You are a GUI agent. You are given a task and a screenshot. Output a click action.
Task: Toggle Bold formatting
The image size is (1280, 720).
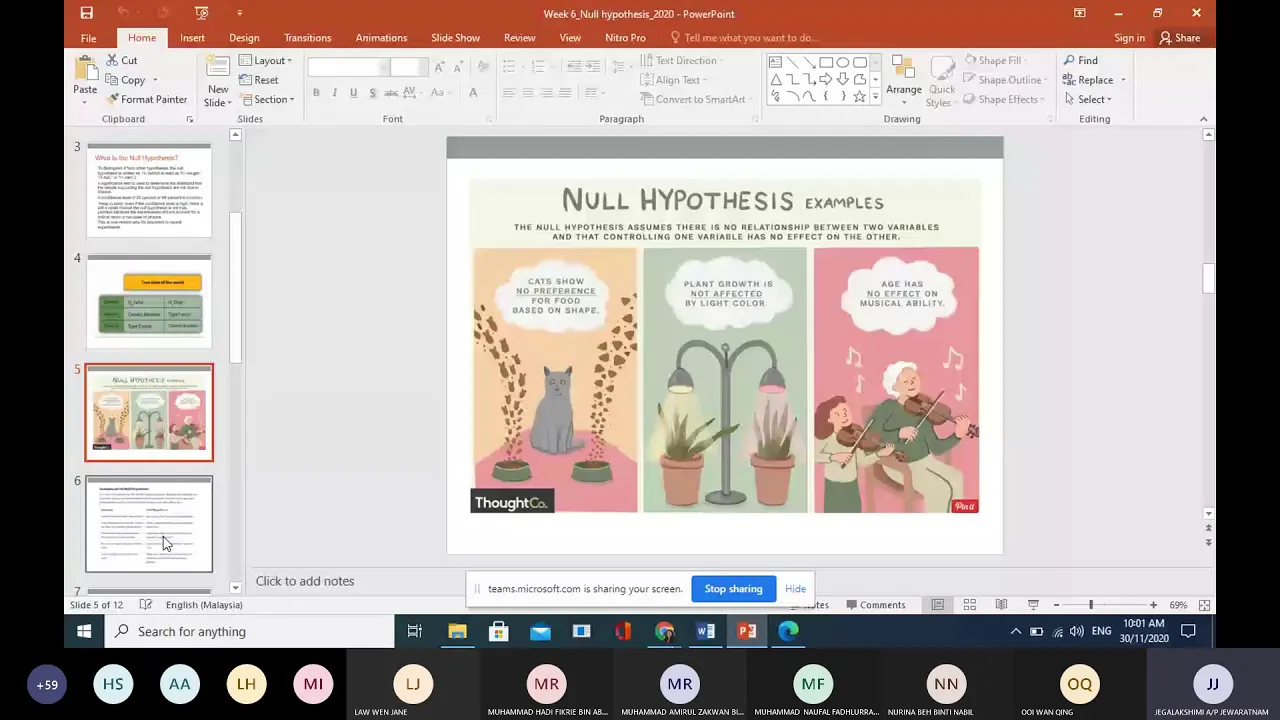pos(316,93)
